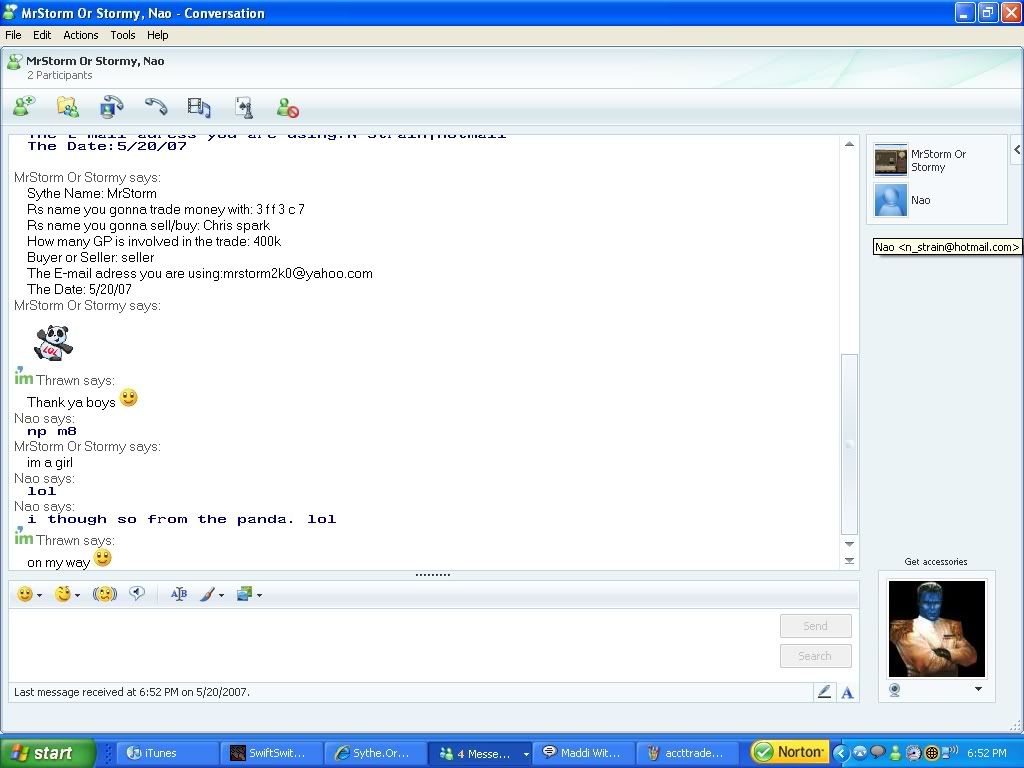This screenshot has height=768, width=1024.
Task: Click the 6:52 PM taskbar clock
Action: [986, 753]
